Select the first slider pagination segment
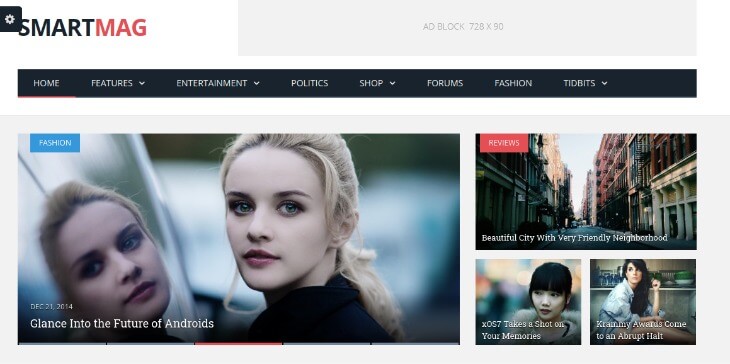The image size is (730, 364). click(62, 344)
